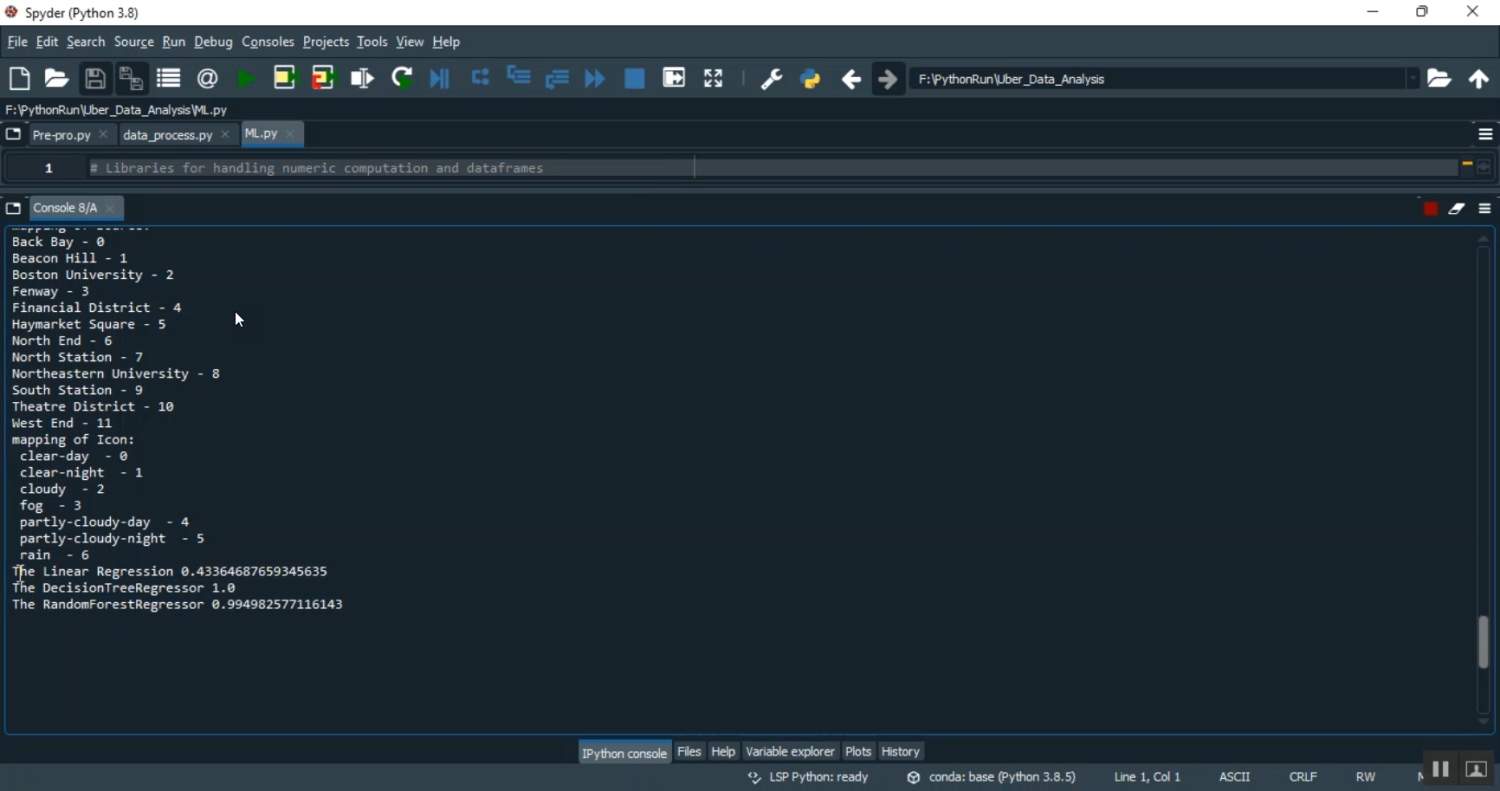This screenshot has width=1500, height=791.
Task: Run the file with the green play icon
Action: click(246, 79)
